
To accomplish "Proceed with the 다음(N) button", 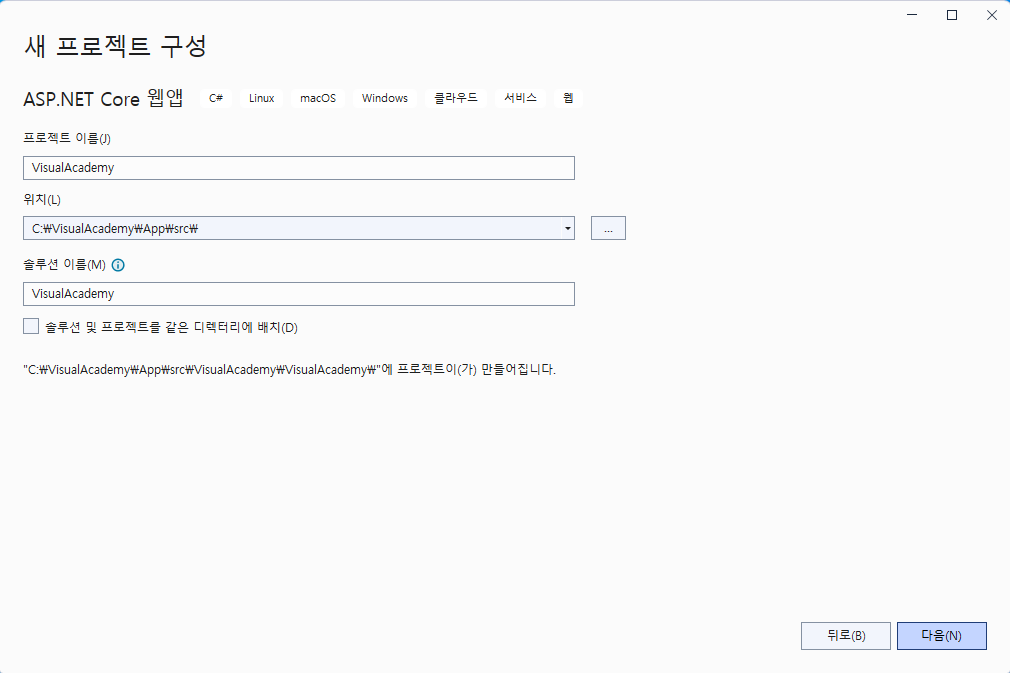I will pos(941,636).
